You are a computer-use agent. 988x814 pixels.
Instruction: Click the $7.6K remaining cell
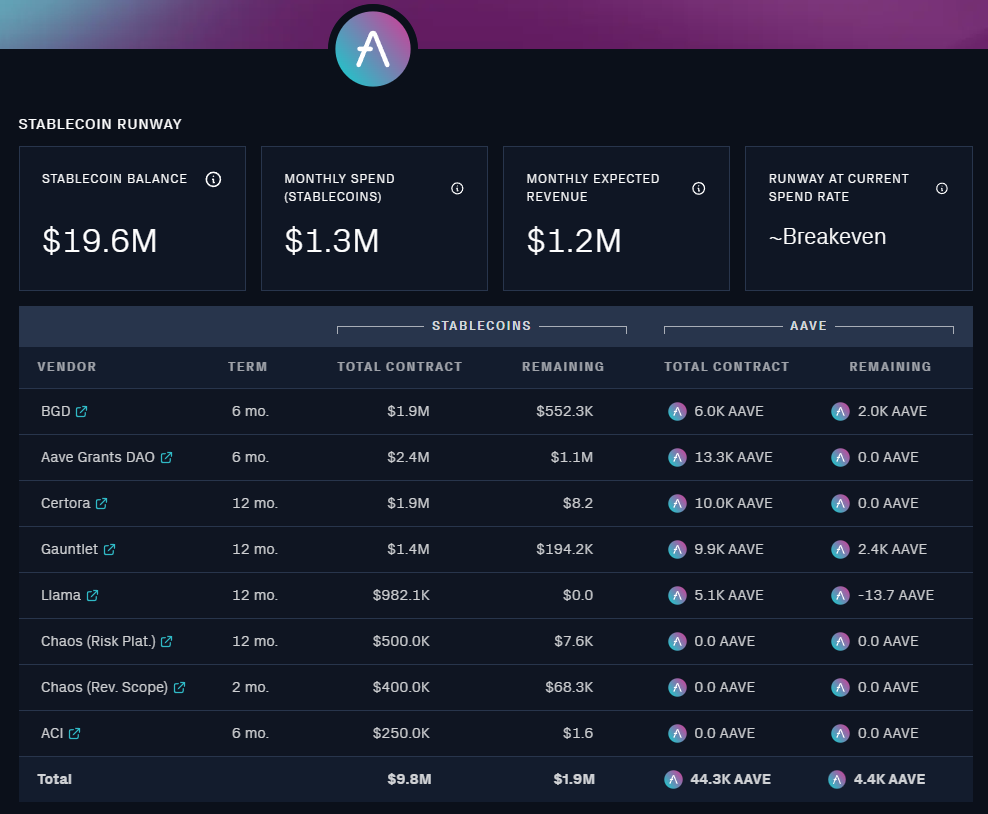573,641
